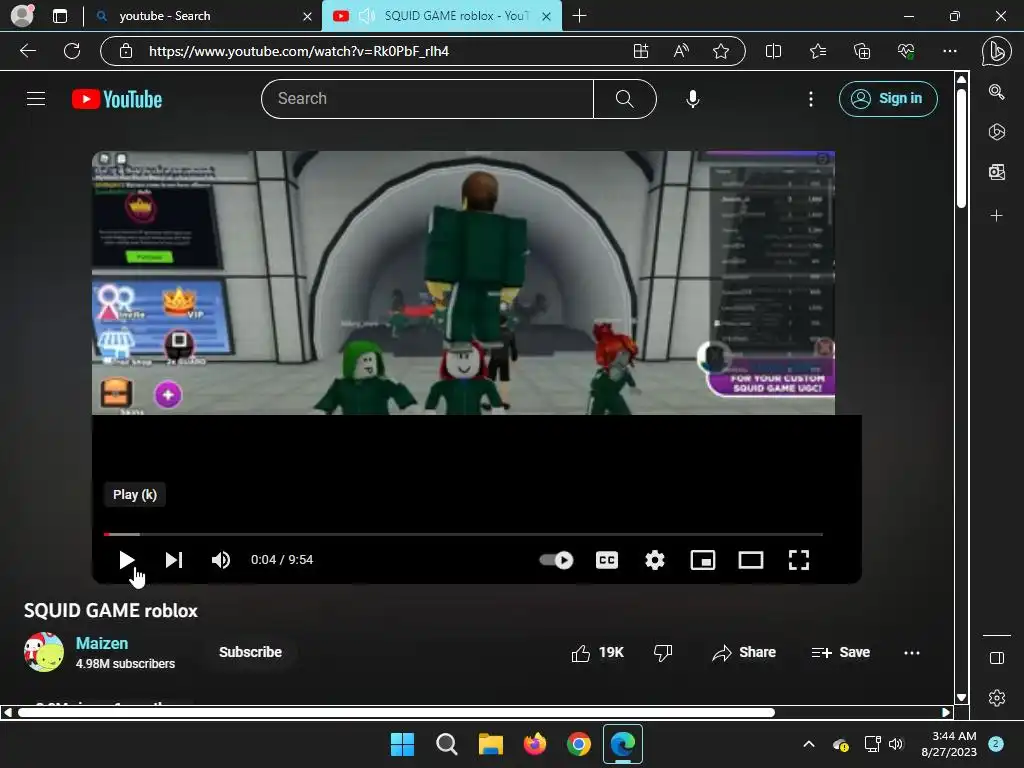Focus the YouTube Search field
Screen dimensions: 1024x768
click(427, 99)
